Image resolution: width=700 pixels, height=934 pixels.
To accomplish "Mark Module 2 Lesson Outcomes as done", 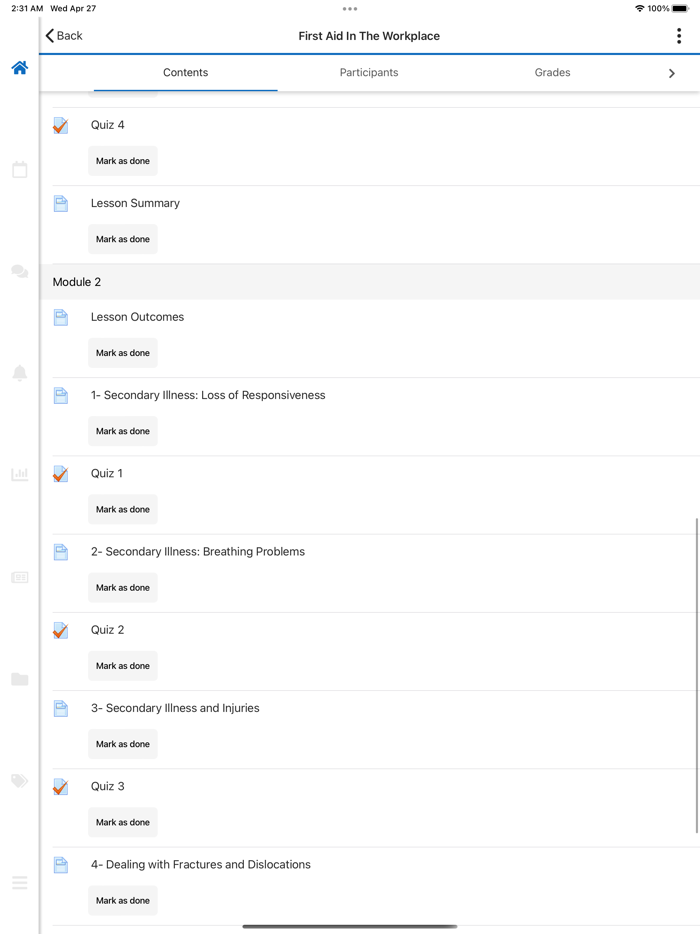I will [123, 353].
